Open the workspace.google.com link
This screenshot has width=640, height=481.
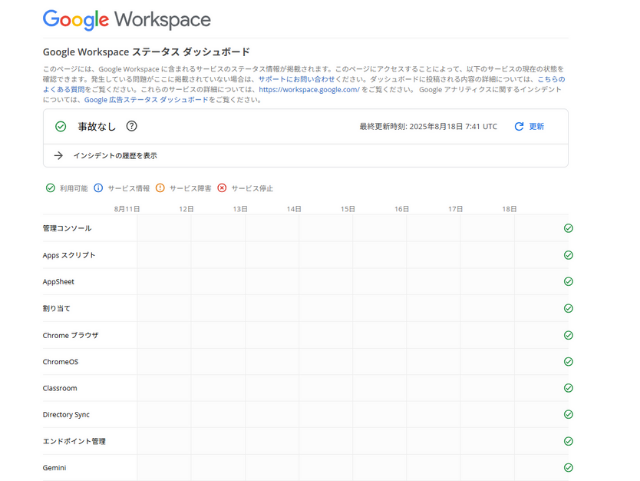[x=308, y=89]
